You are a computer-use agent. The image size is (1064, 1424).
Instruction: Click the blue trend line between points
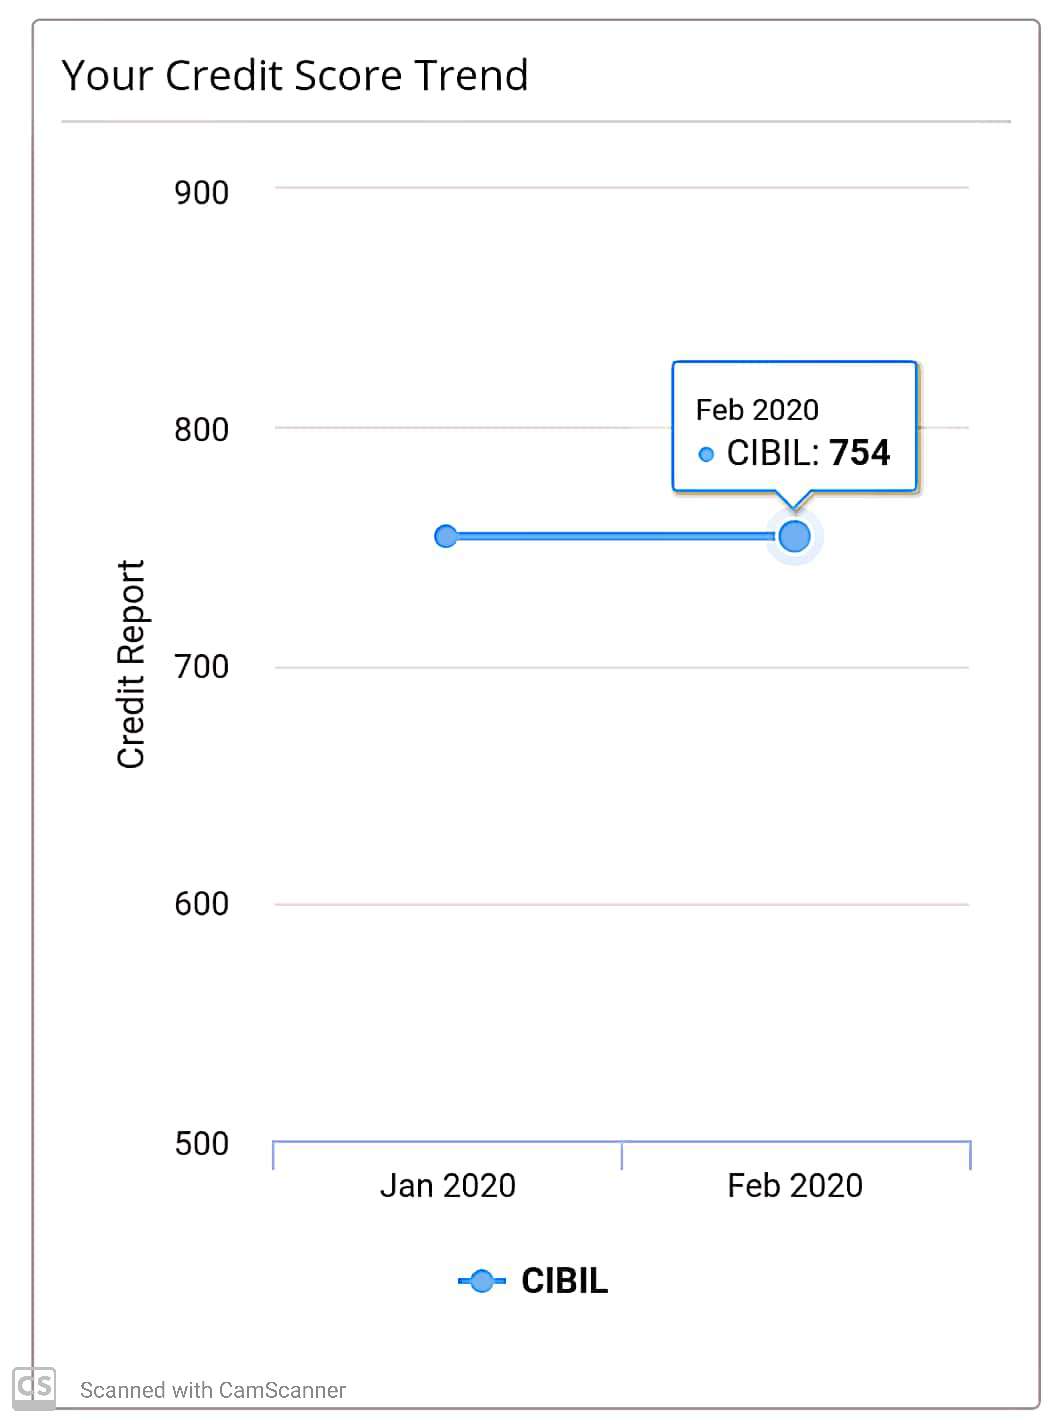[617, 537]
